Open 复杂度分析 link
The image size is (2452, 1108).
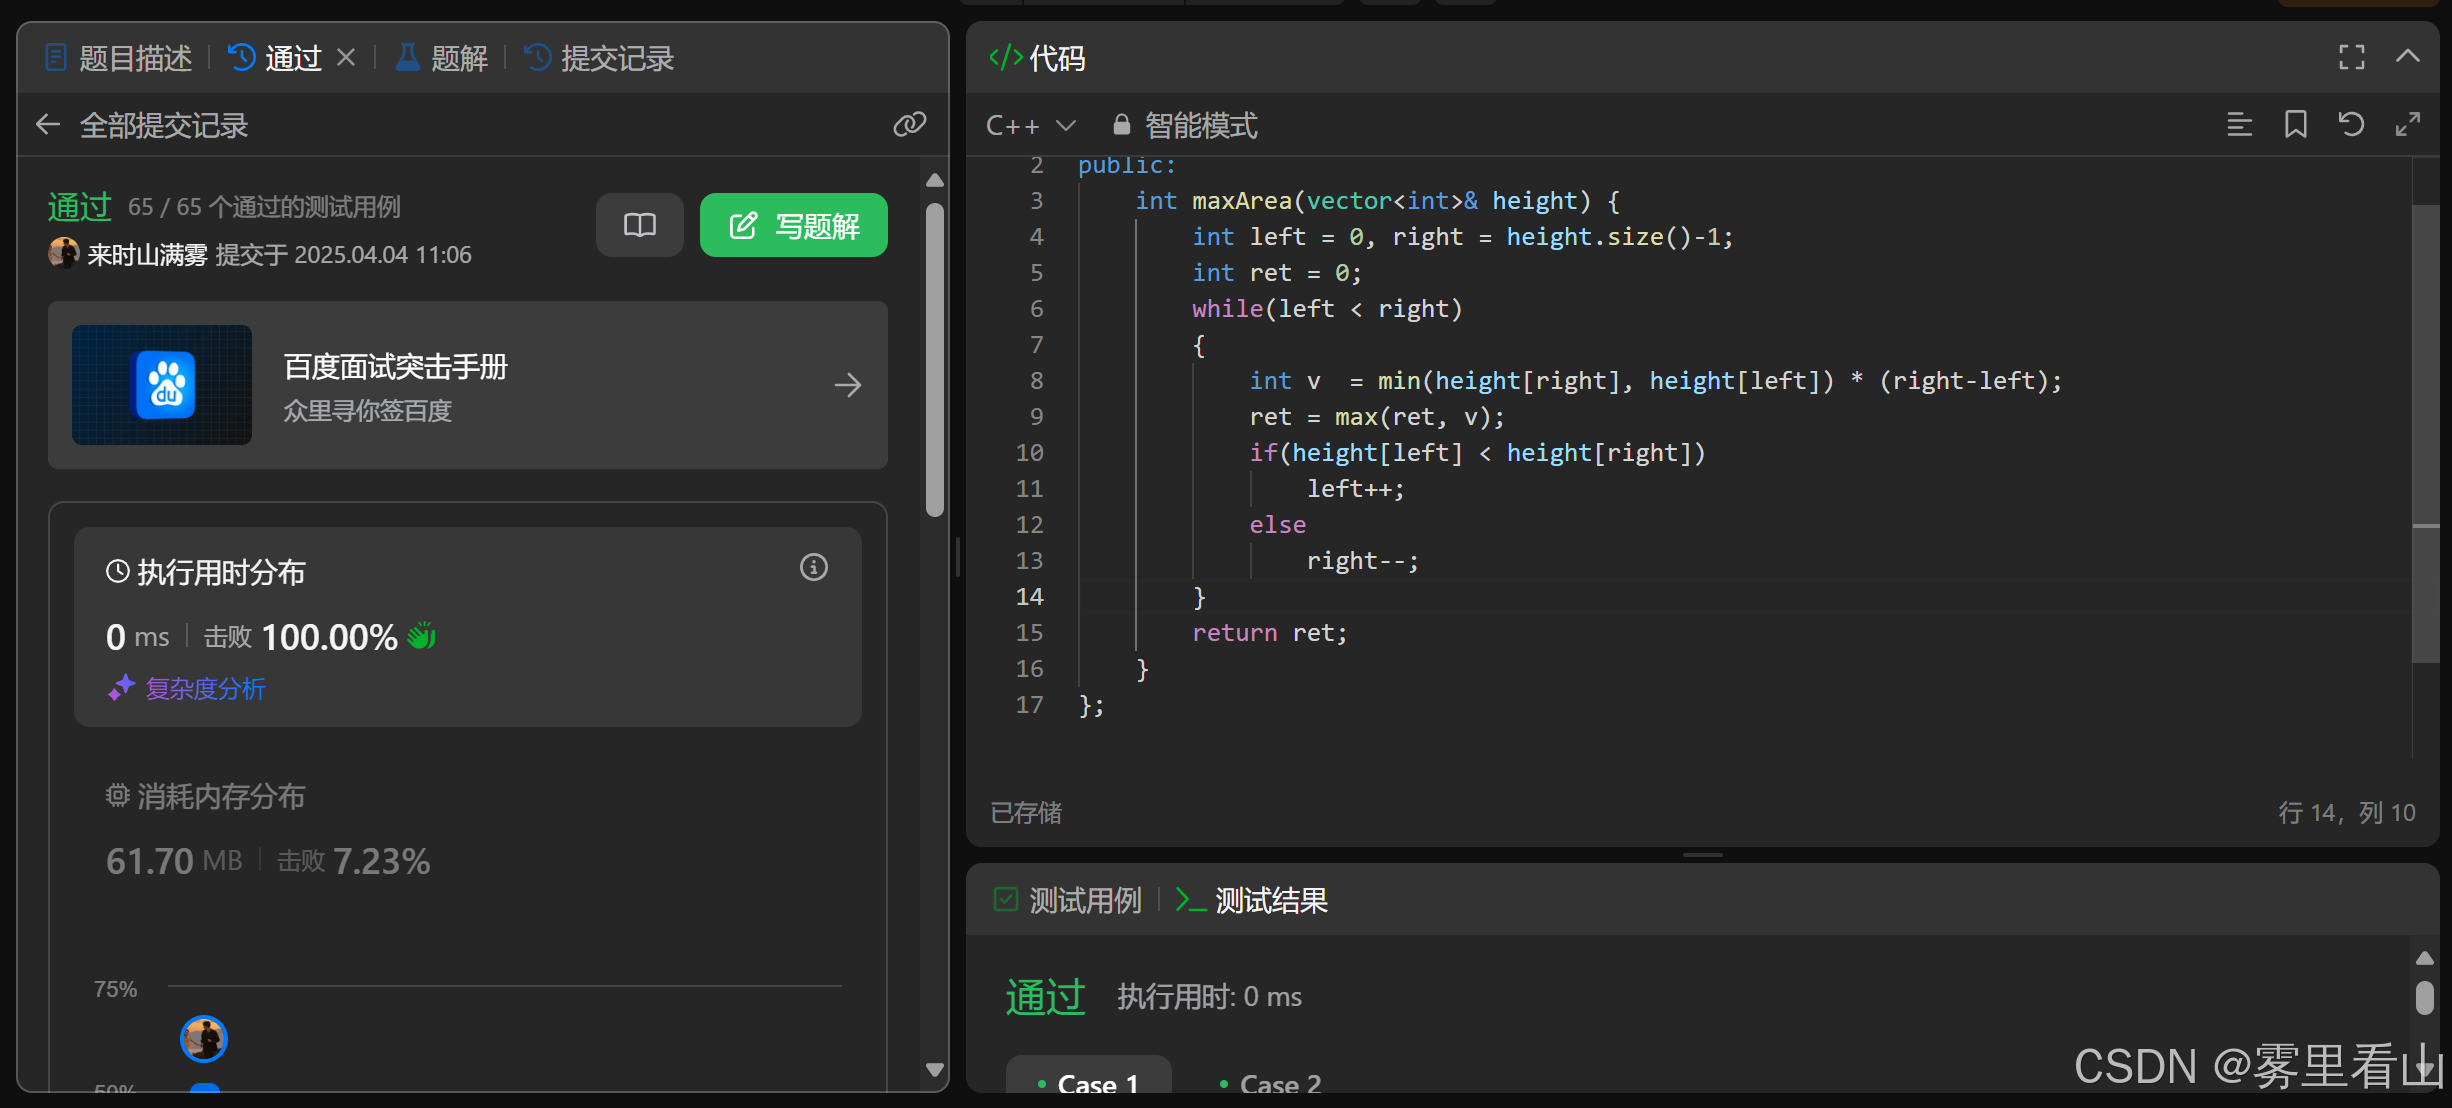point(205,688)
